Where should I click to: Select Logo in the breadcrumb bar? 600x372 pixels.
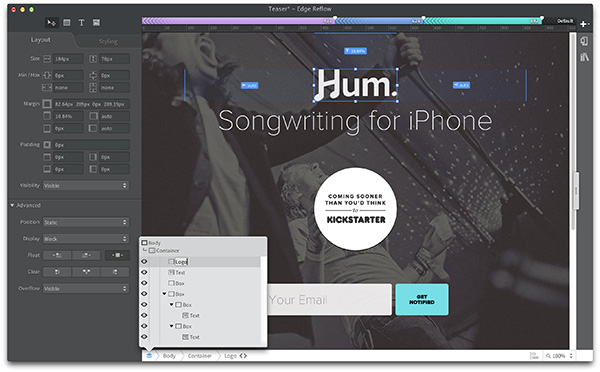(230, 356)
